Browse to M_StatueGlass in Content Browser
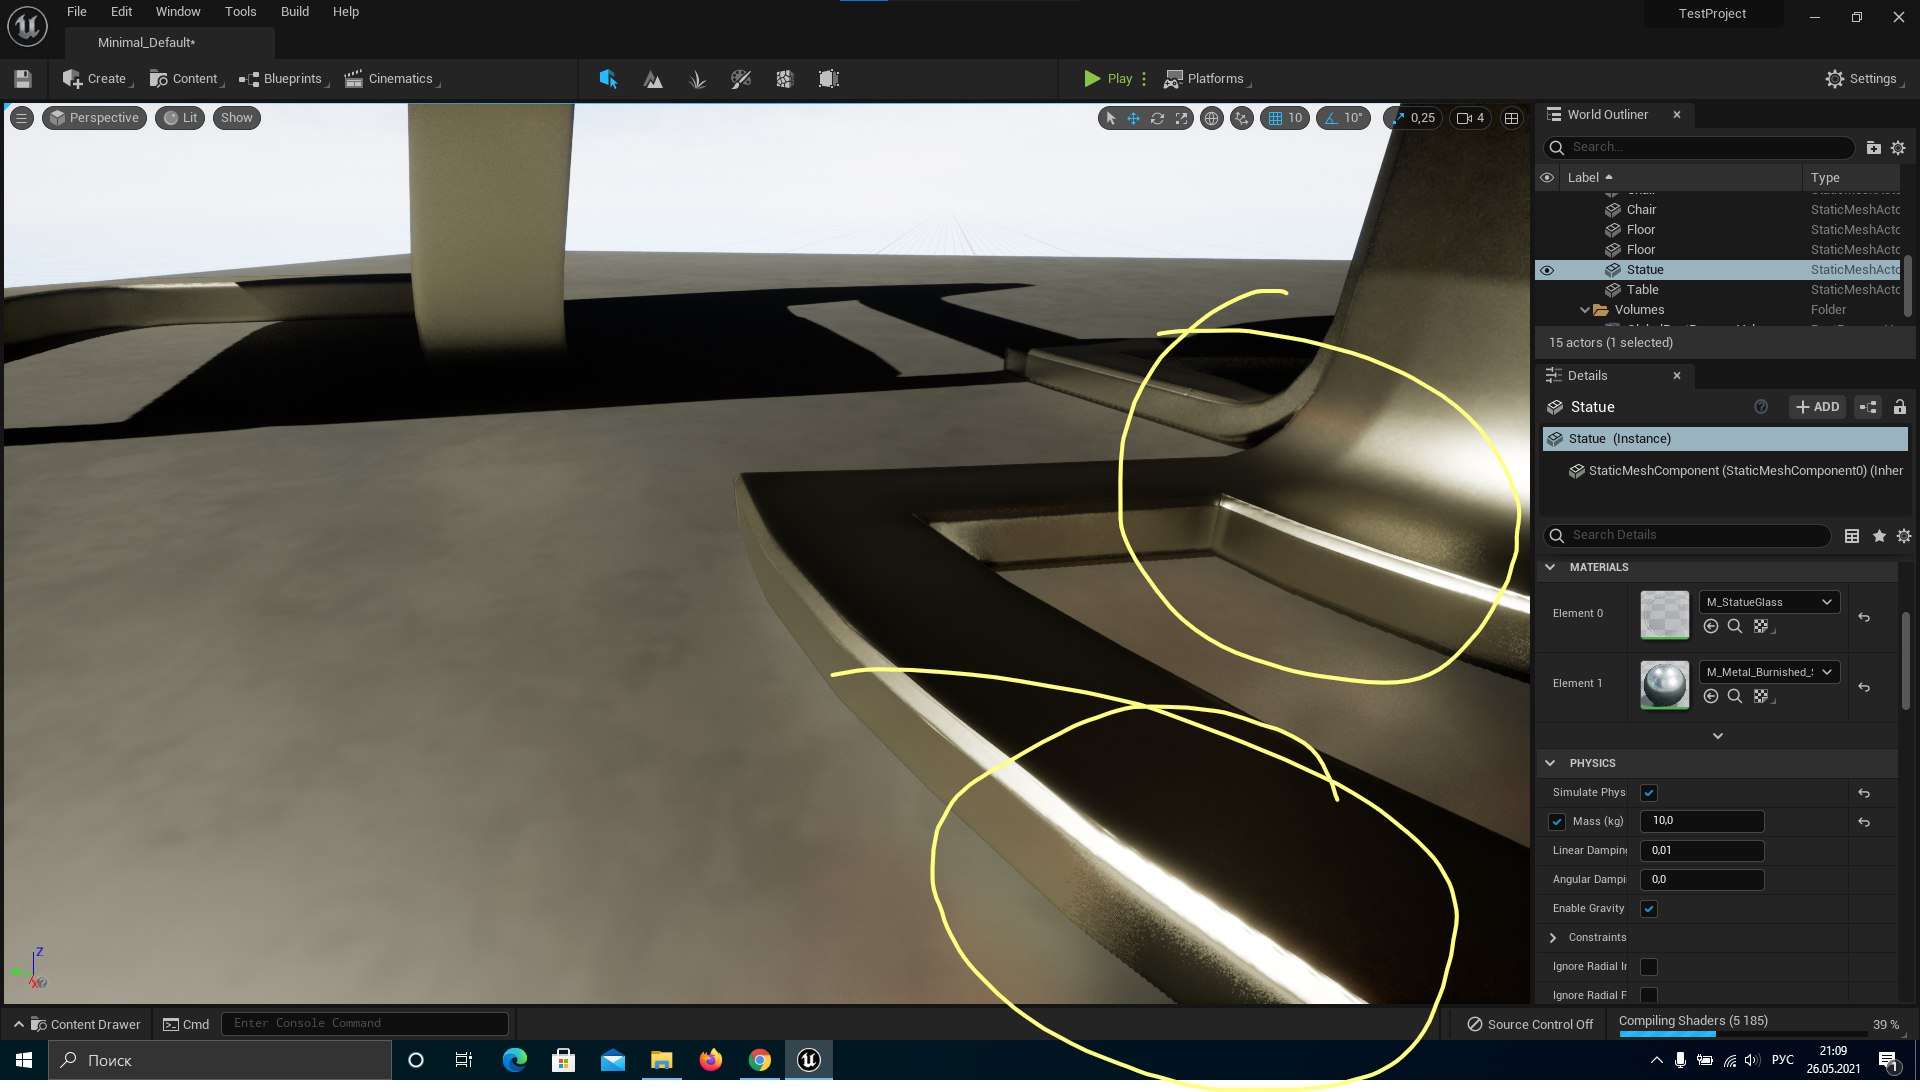 pyautogui.click(x=1735, y=627)
